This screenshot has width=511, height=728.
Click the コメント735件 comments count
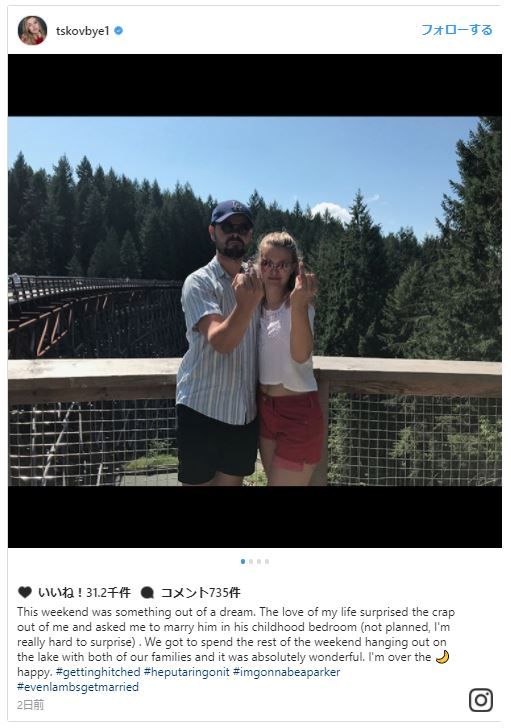pyautogui.click(x=201, y=592)
